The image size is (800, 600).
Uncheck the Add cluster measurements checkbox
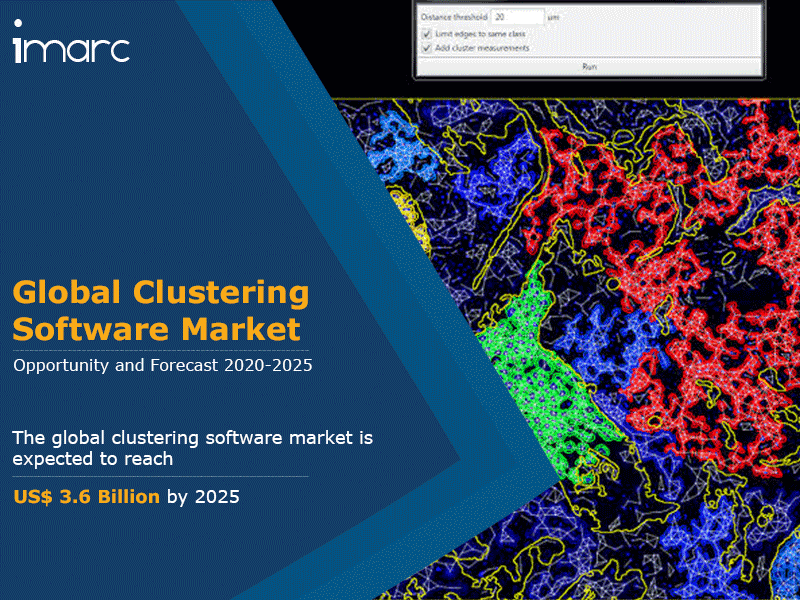tap(427, 47)
